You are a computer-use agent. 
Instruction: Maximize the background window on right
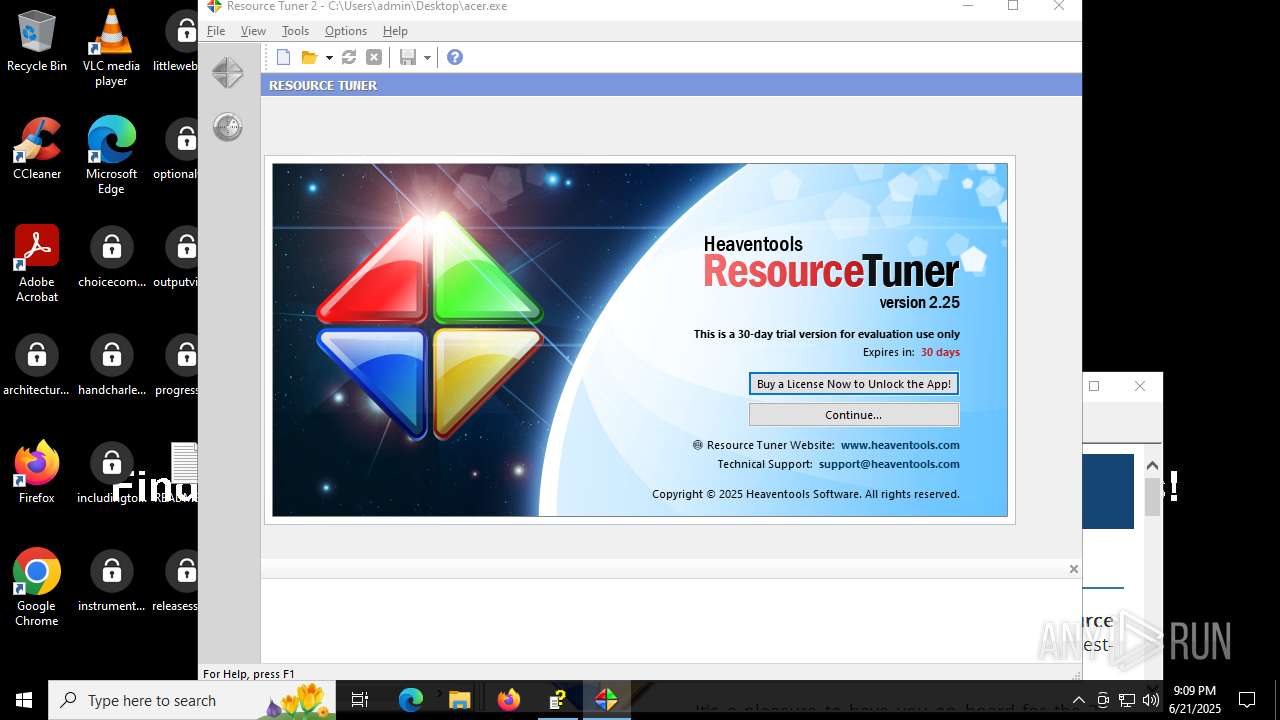(x=1094, y=386)
